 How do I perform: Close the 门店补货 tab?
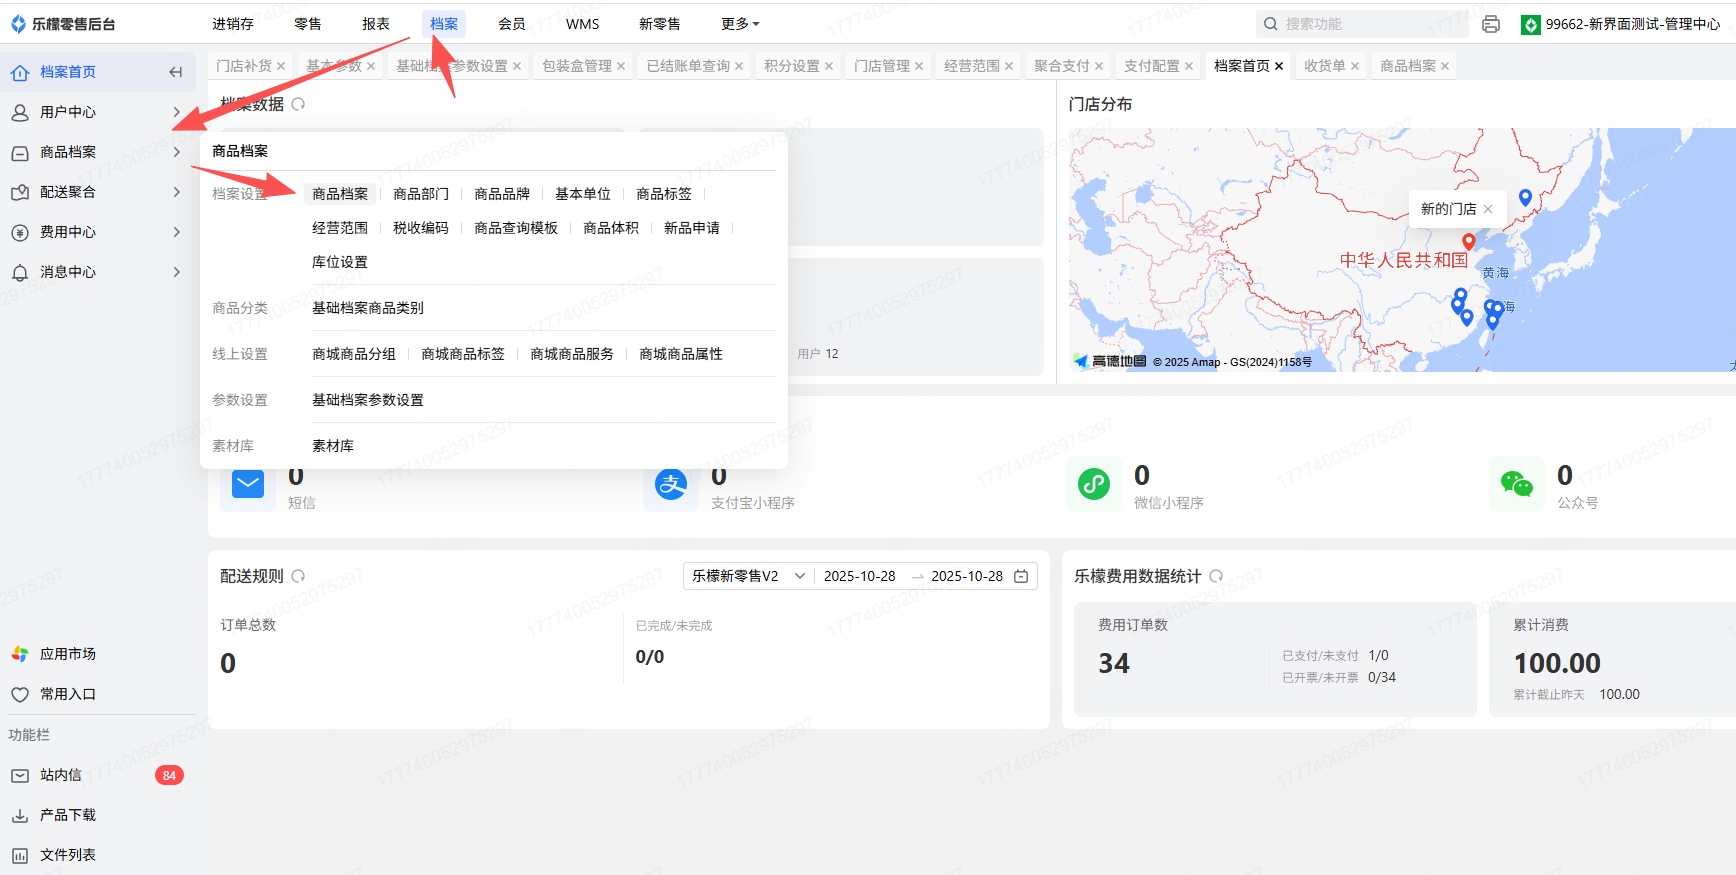(x=281, y=67)
